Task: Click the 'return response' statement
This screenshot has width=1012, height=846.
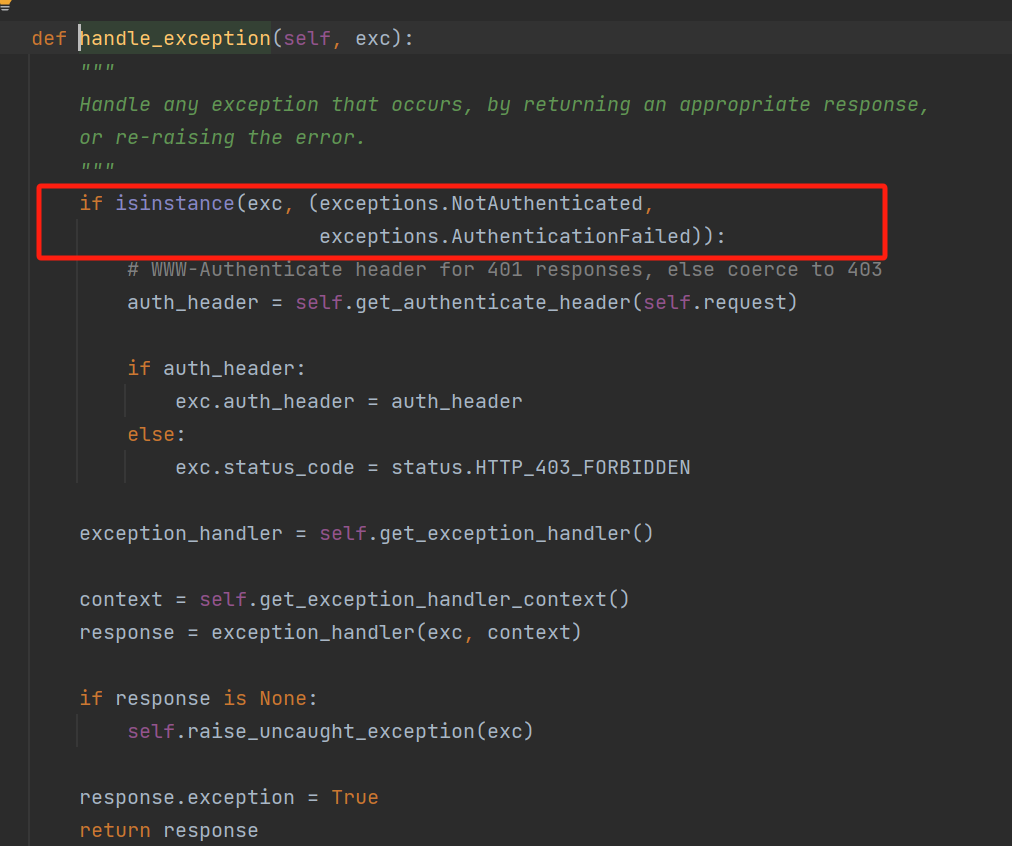Action: pyautogui.click(x=168, y=831)
